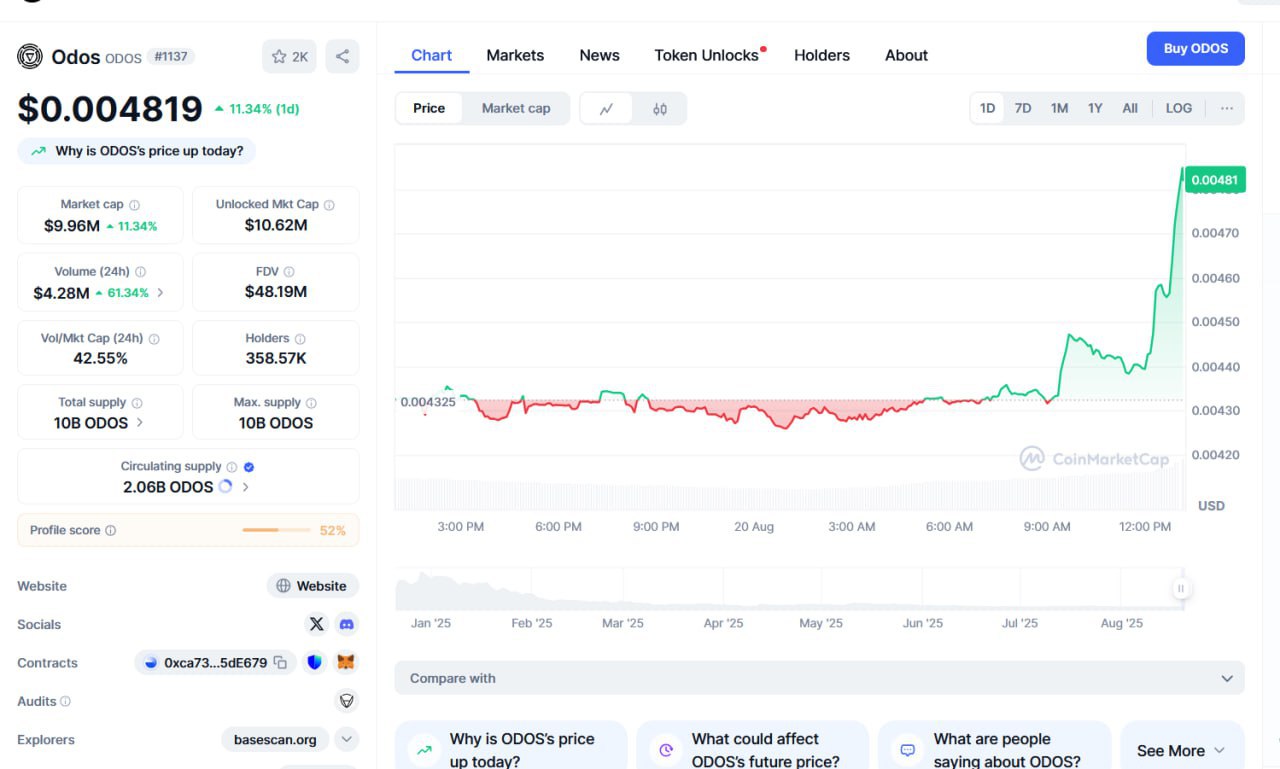Click the FDV info icon
Image resolution: width=1280 pixels, height=769 pixels.
point(288,272)
